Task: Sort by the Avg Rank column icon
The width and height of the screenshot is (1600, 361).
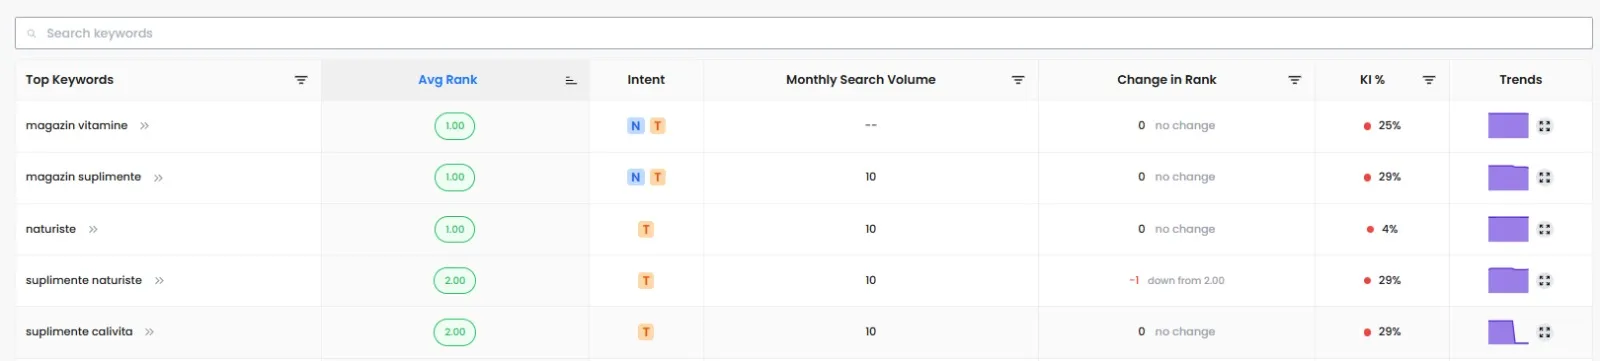Action: tap(571, 80)
